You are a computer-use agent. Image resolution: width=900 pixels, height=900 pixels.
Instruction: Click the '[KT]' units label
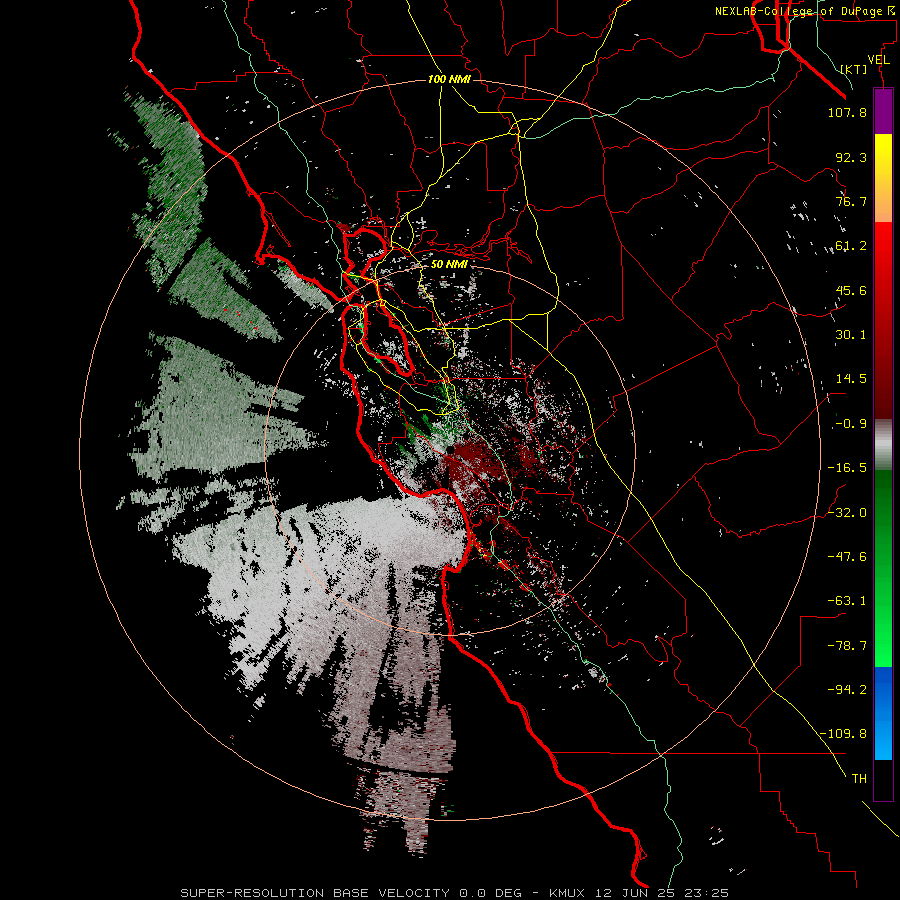[x=854, y=69]
